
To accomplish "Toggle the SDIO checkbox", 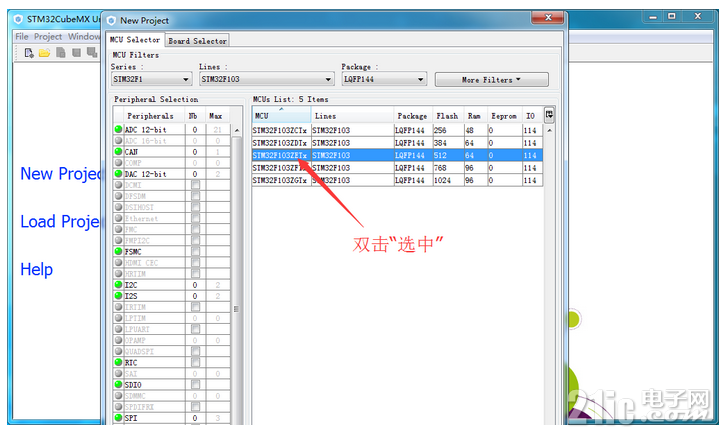I will point(195,384).
